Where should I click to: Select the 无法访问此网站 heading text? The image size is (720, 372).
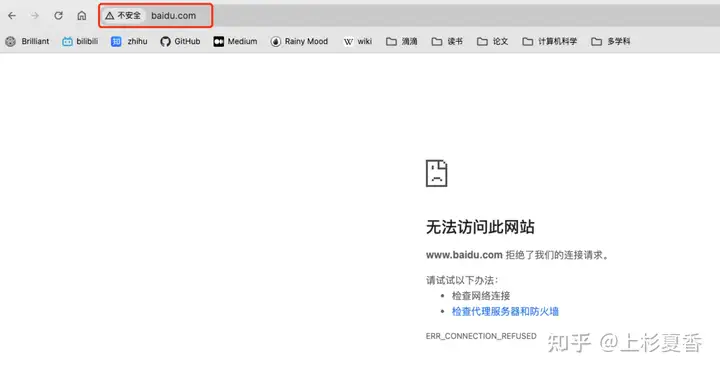[x=480, y=227]
